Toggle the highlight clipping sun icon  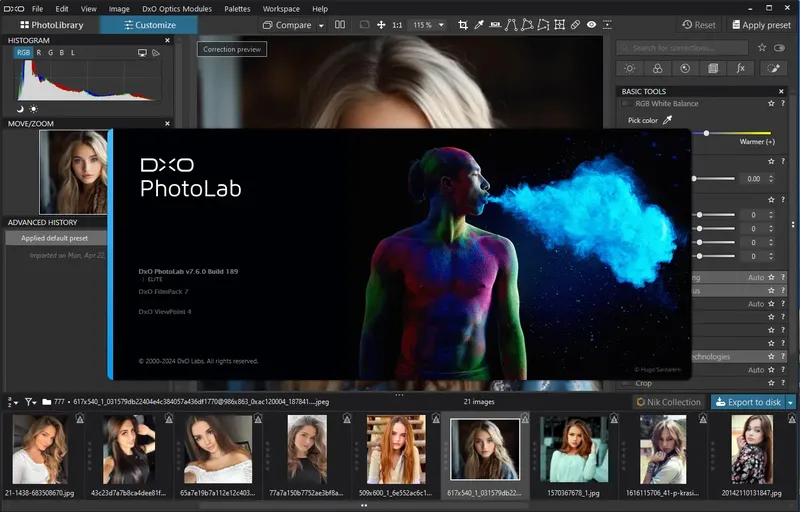33,108
